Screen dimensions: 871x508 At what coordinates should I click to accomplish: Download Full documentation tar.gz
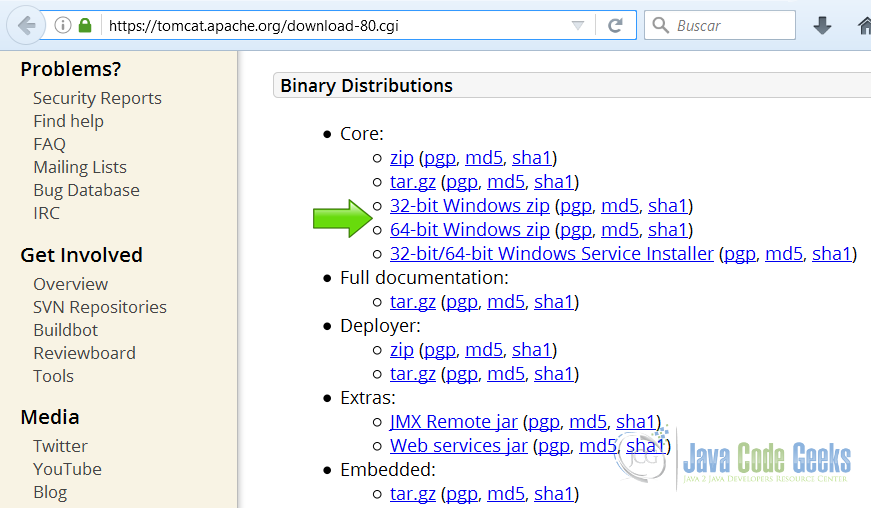coord(413,302)
